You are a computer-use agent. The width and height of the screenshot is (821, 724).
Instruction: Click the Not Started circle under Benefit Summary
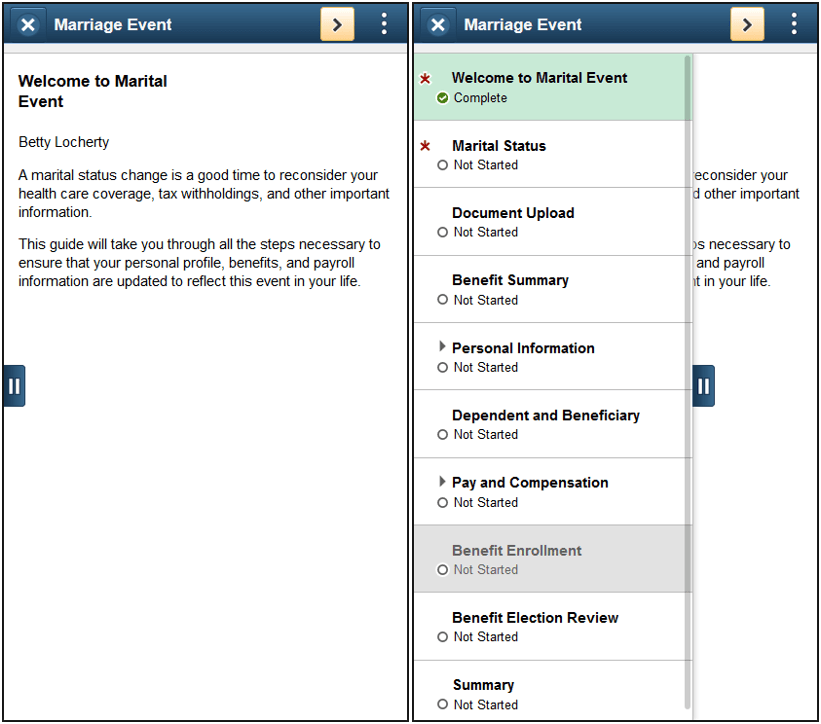pyautogui.click(x=443, y=300)
